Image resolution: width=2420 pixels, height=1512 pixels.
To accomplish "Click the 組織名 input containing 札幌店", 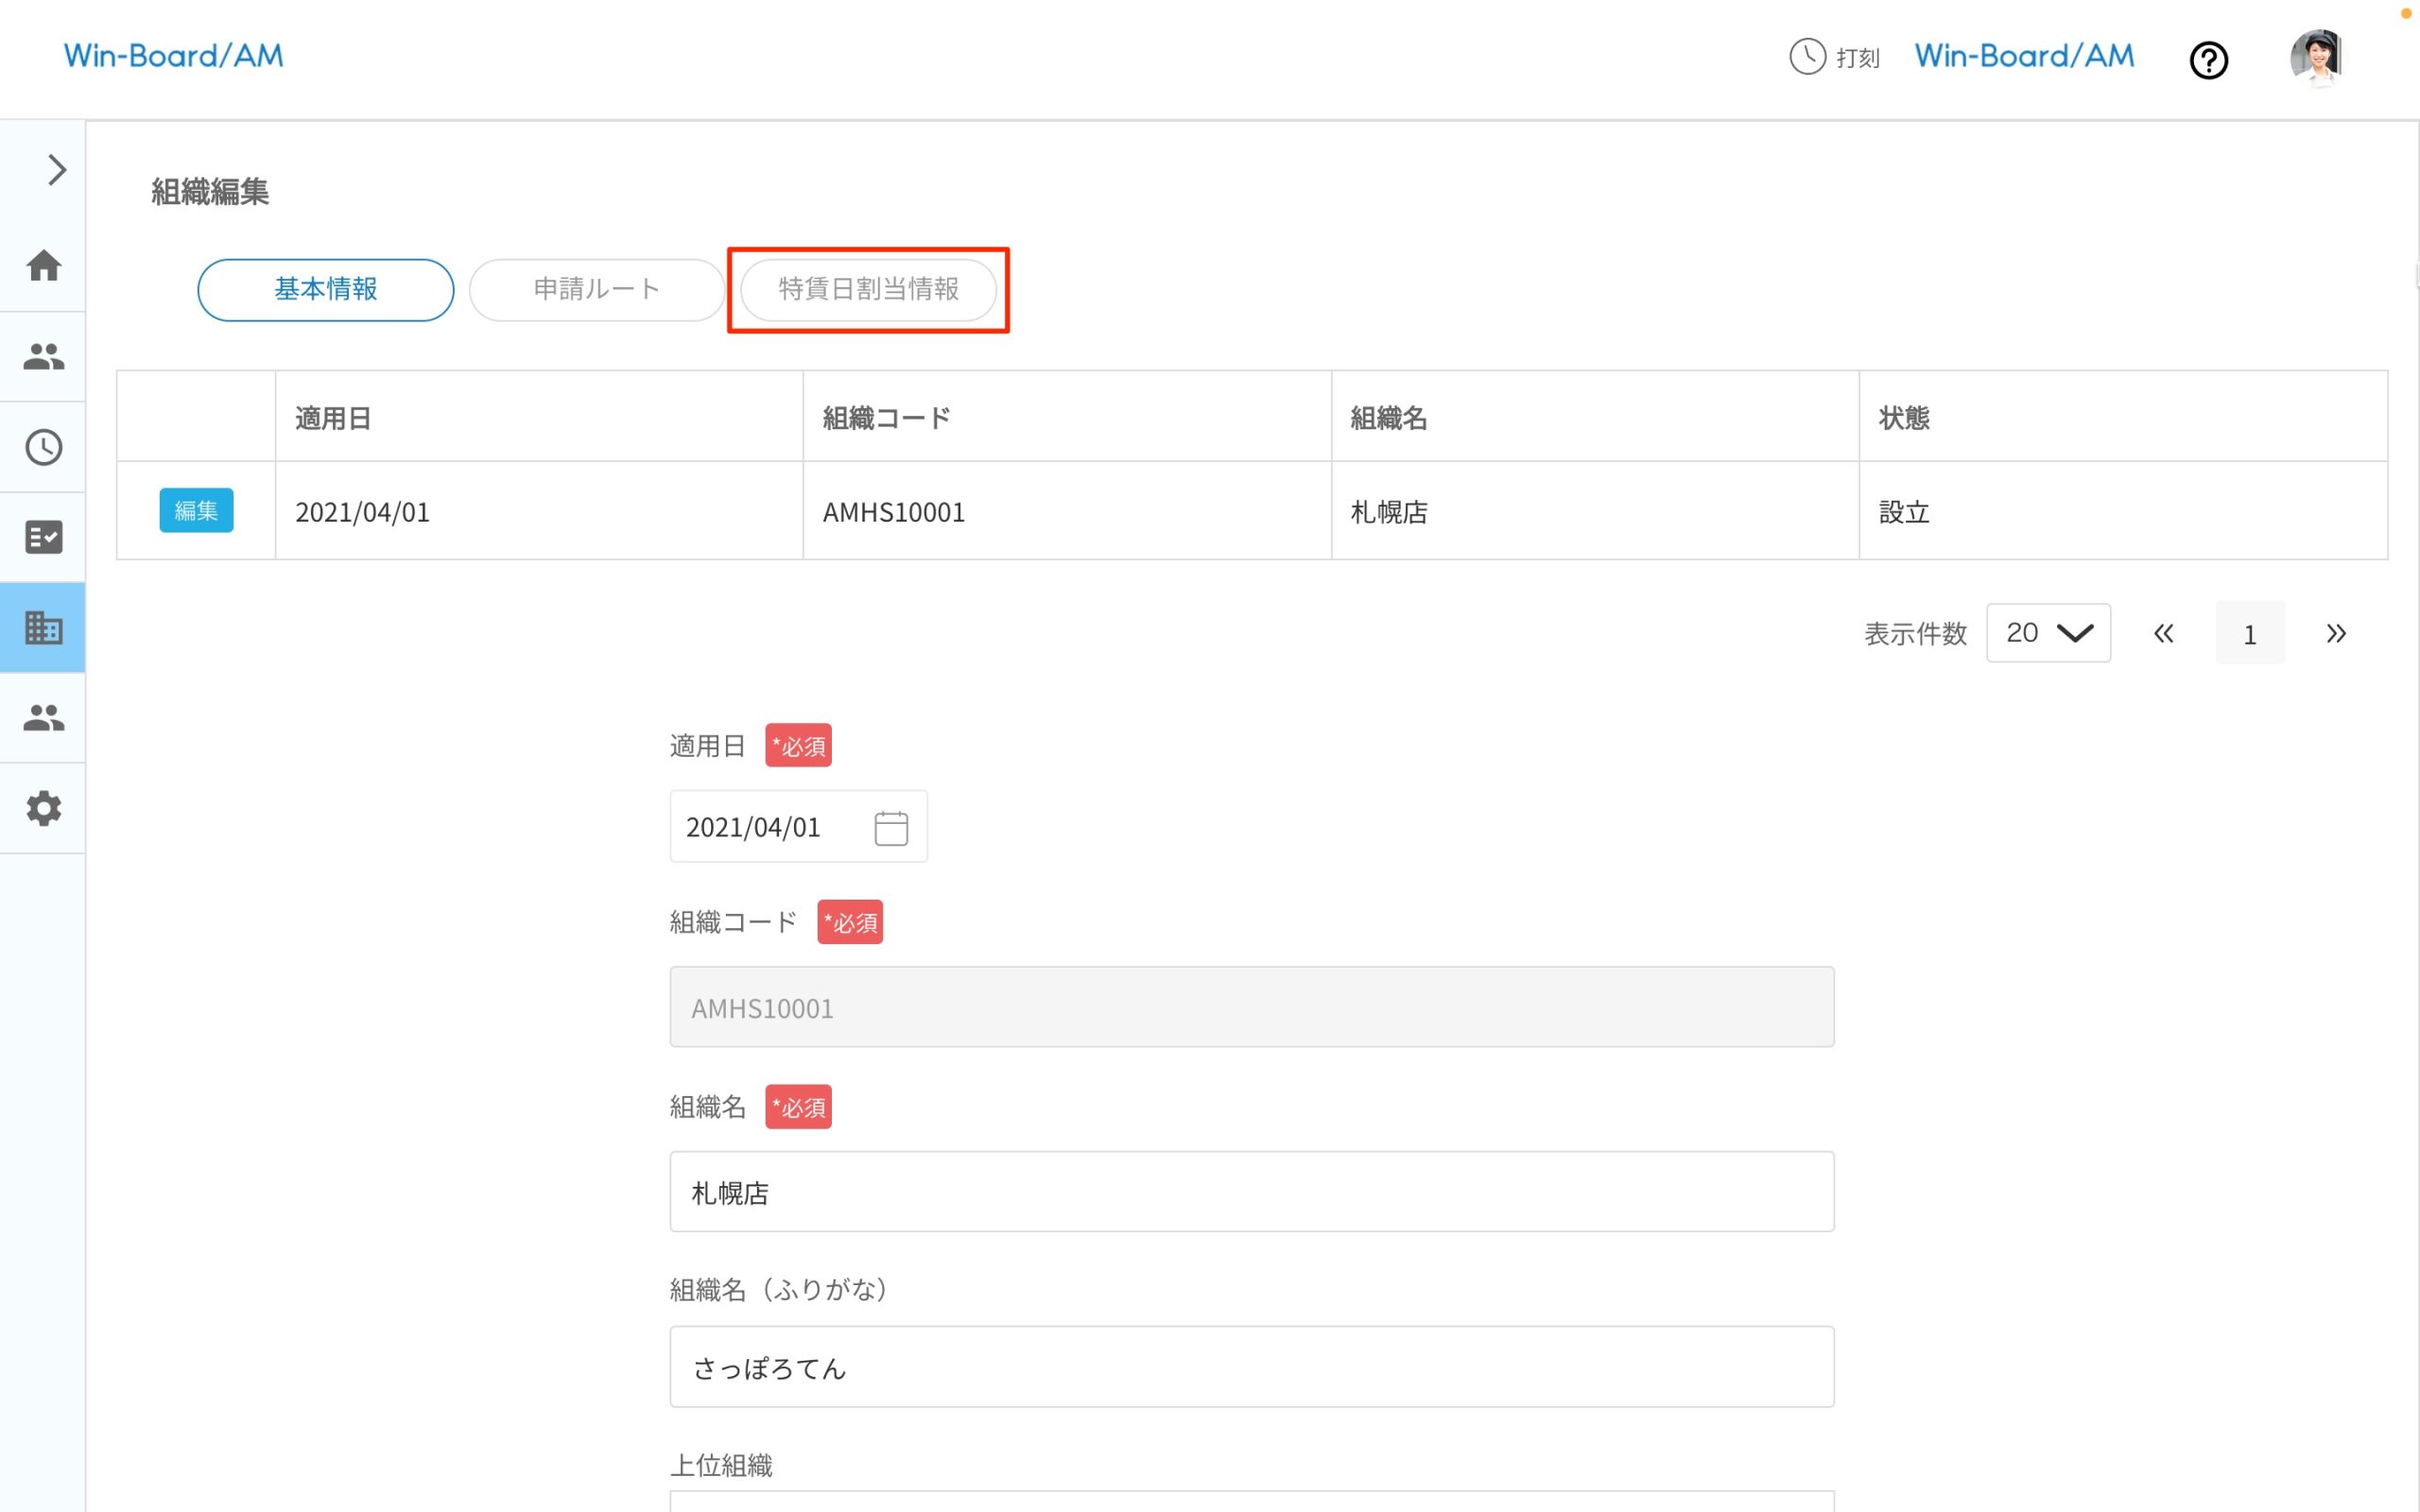I will [1251, 1192].
